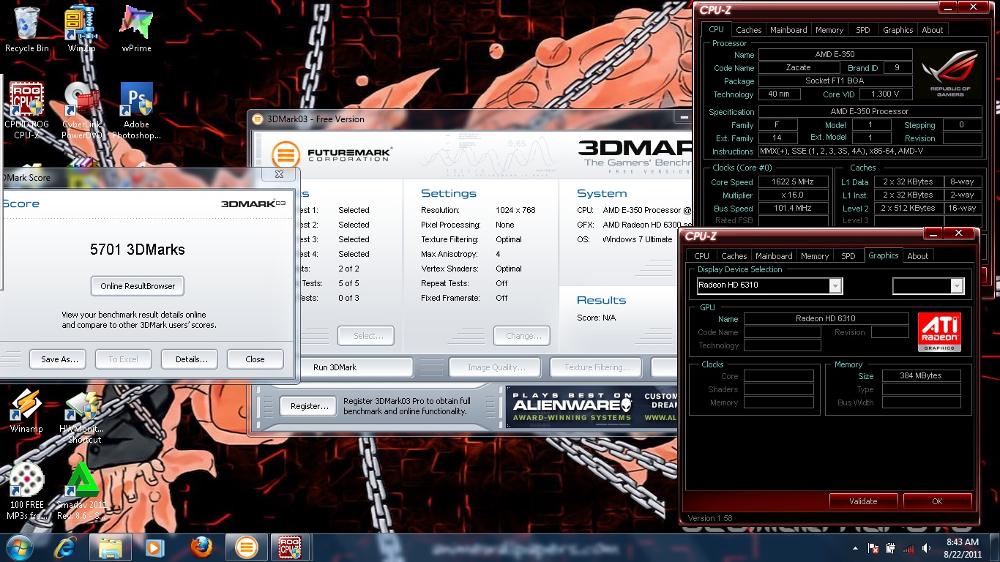Click the Core Speed 1622.5 MHz field
The image size is (1000, 562).
coord(793,182)
